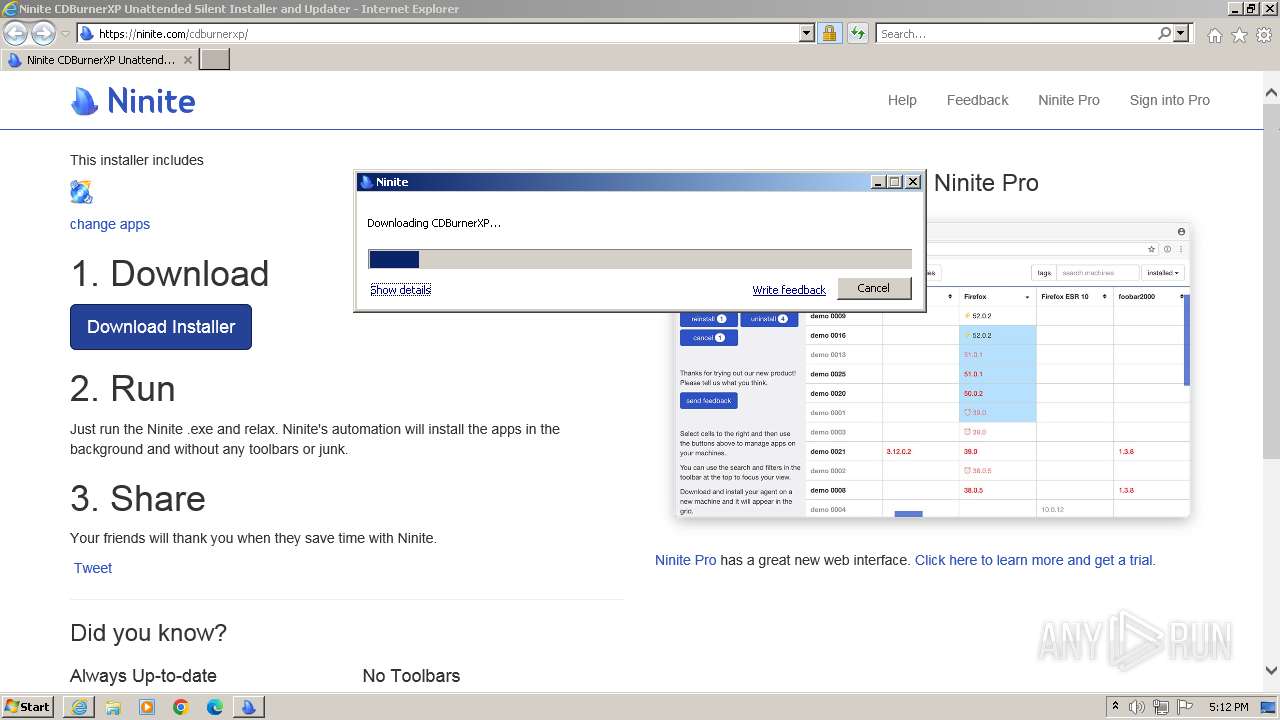The width and height of the screenshot is (1280, 720).
Task: Click the browser Forward arrow button
Action: (43, 34)
